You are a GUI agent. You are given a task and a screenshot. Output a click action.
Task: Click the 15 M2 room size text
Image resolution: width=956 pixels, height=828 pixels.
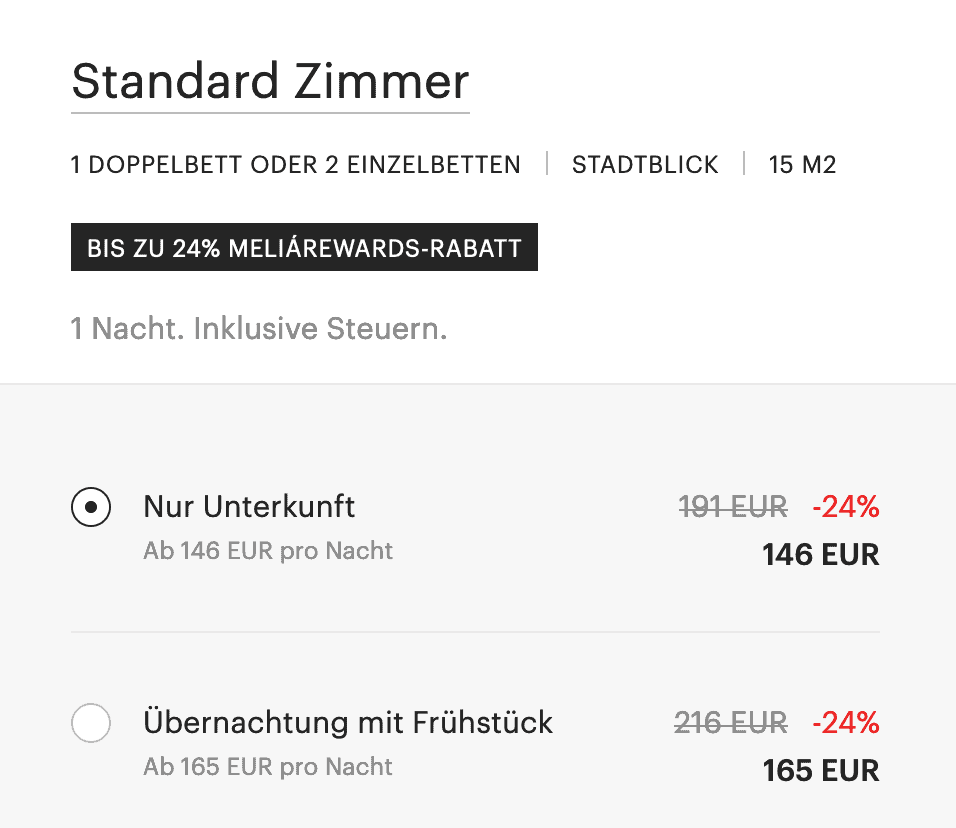click(x=802, y=165)
